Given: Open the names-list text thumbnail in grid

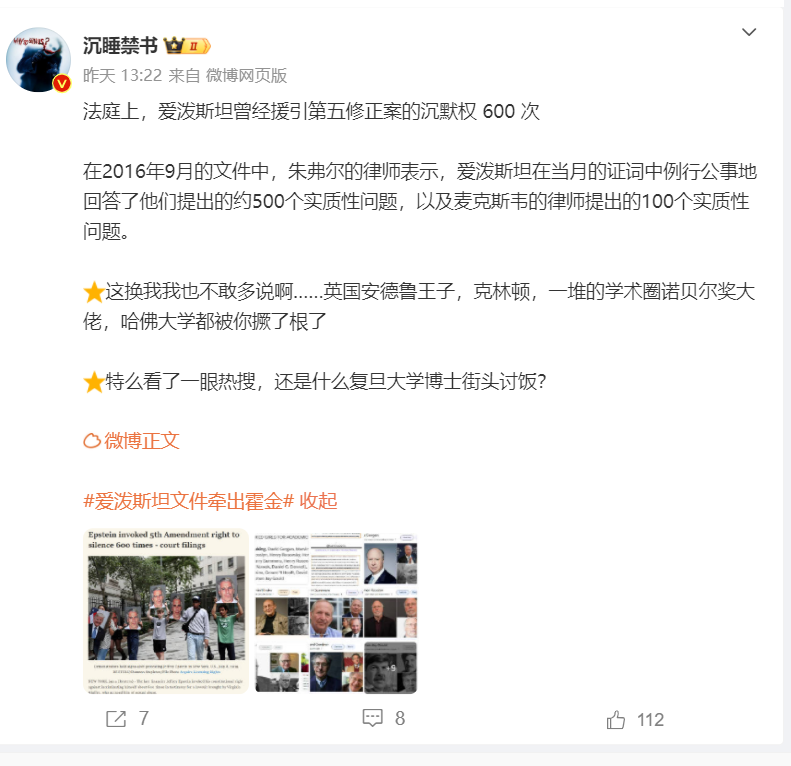Looking at the screenshot, I should point(281,559).
